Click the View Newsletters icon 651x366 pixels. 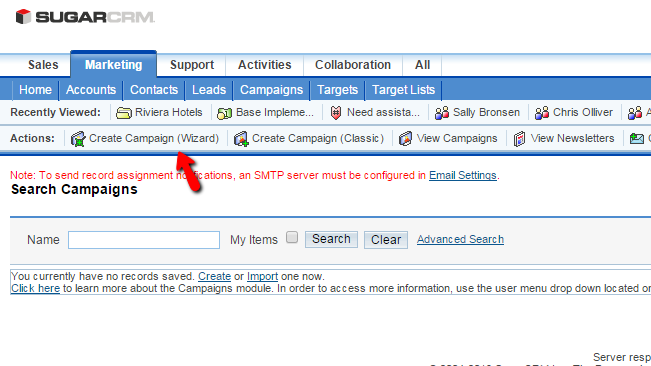point(519,139)
